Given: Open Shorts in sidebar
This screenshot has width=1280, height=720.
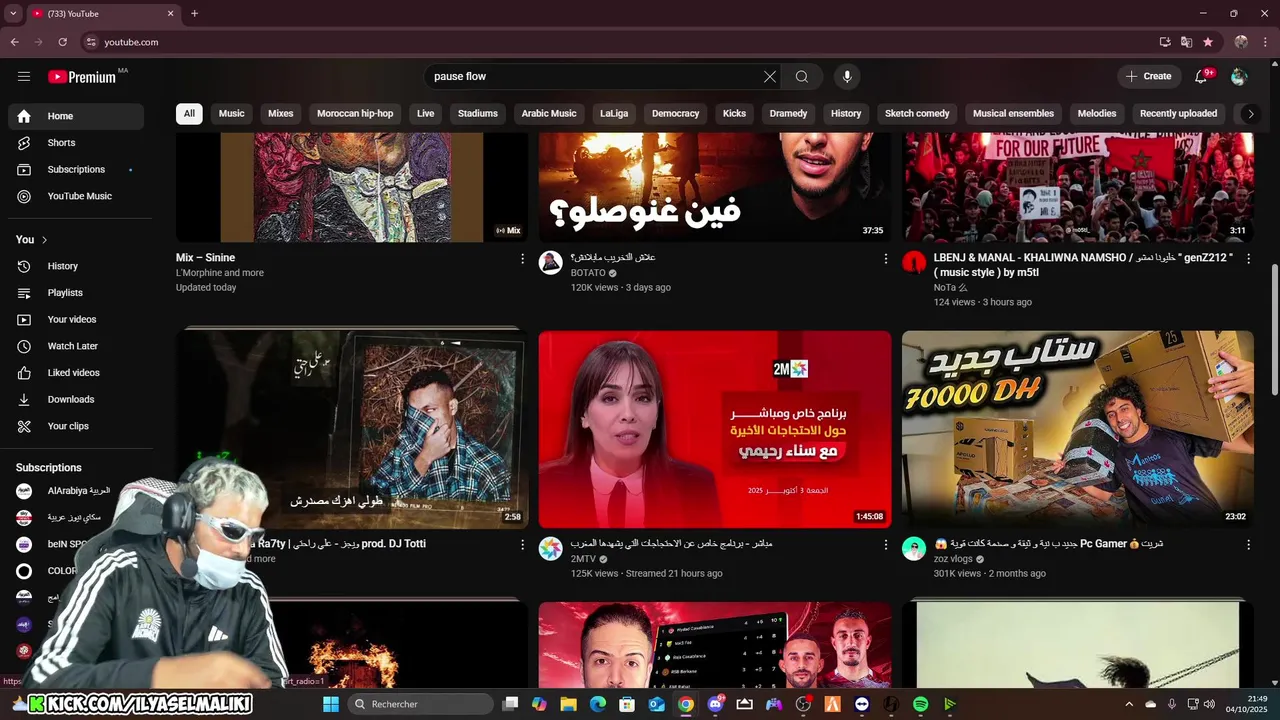Looking at the screenshot, I should click(x=76, y=143).
